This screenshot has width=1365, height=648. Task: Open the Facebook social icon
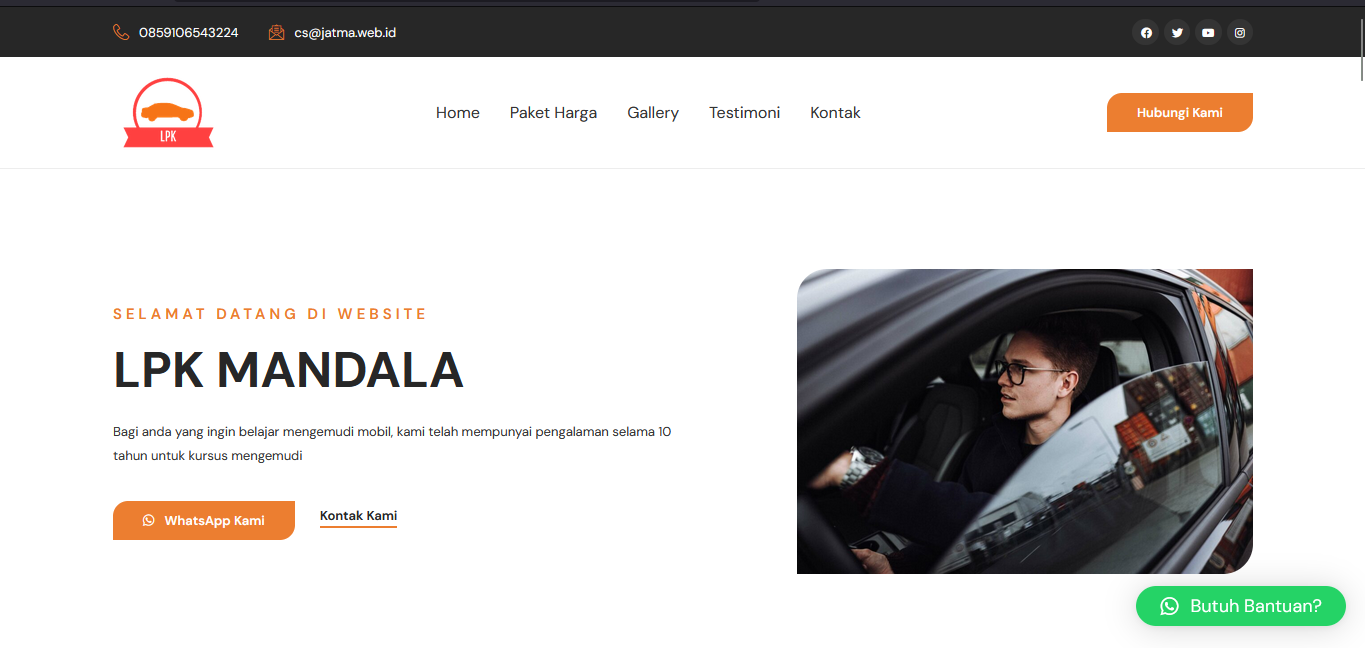coord(1146,33)
